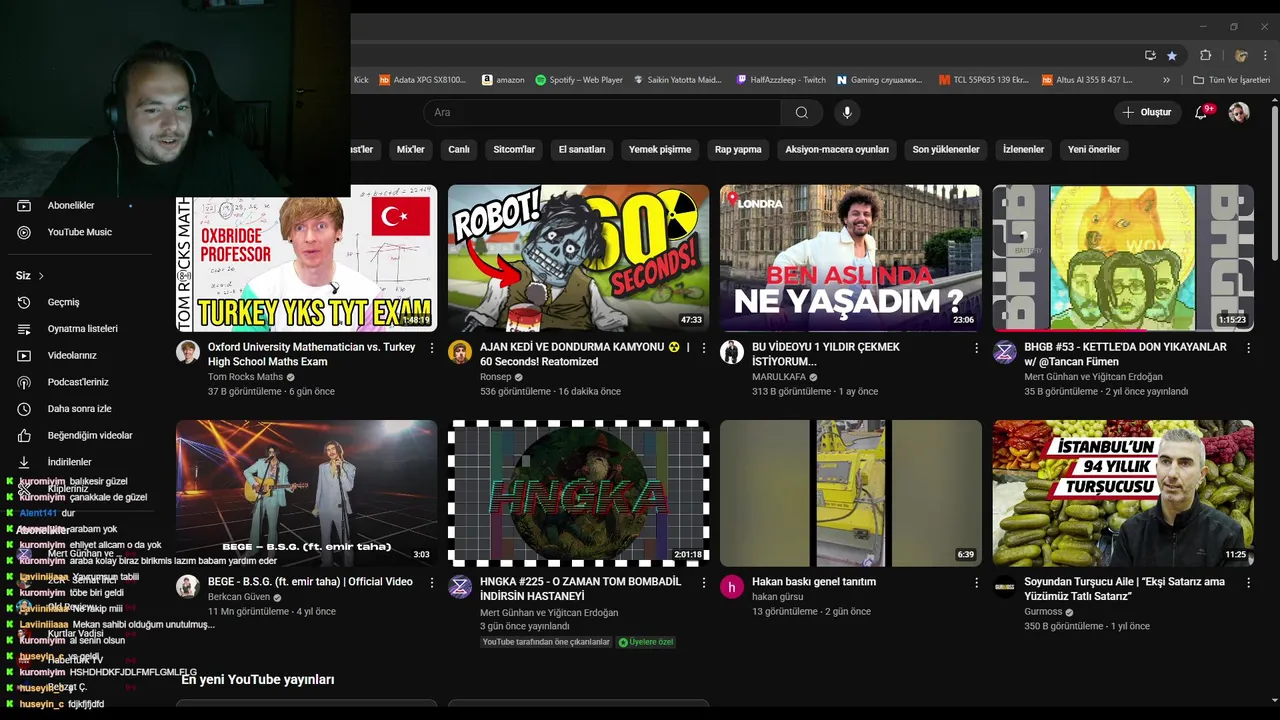Open Ronsep channel avatar
1280x720 pixels.
click(460, 352)
